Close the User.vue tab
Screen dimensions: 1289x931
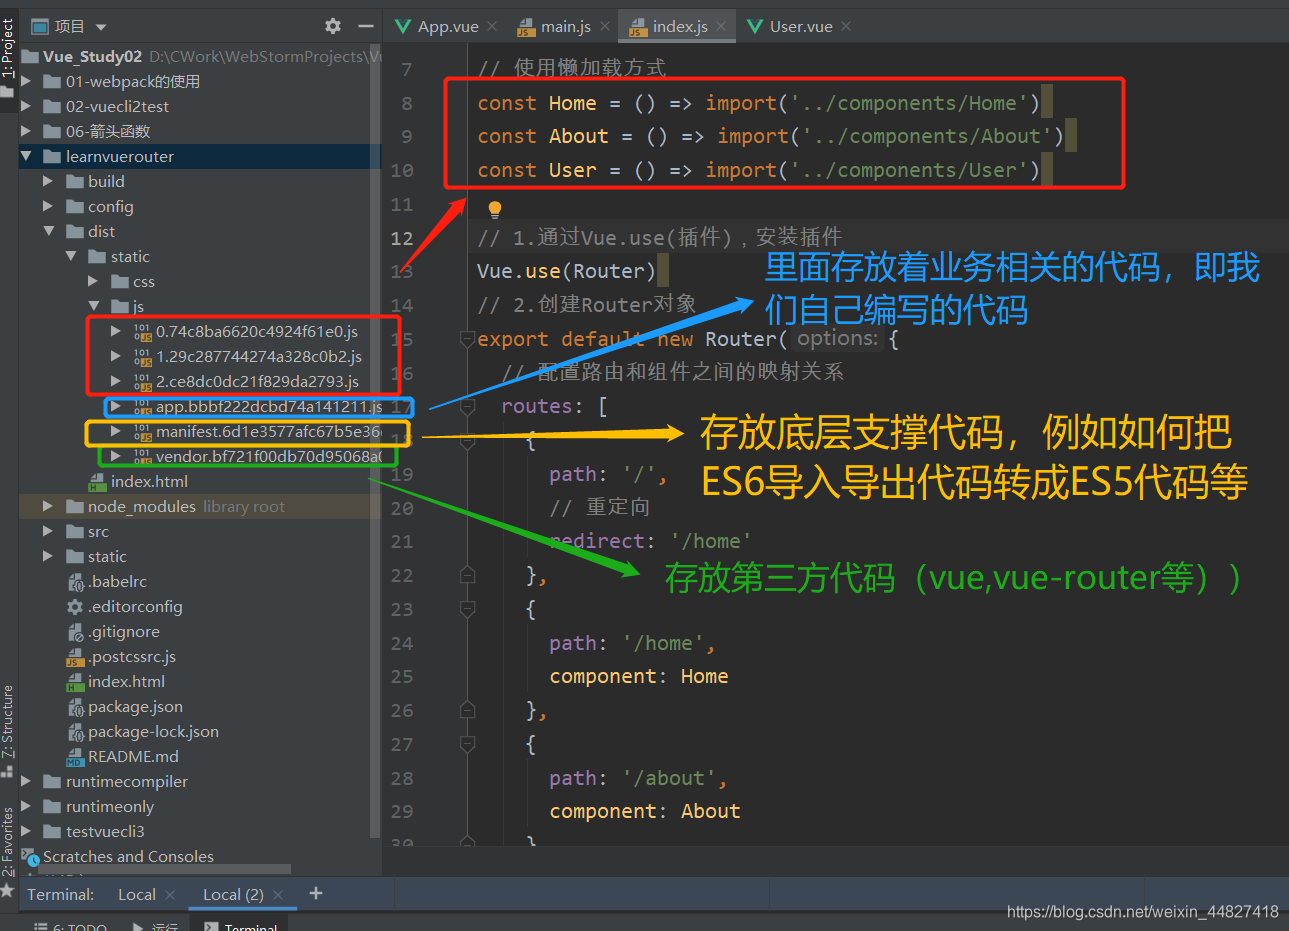(x=846, y=26)
